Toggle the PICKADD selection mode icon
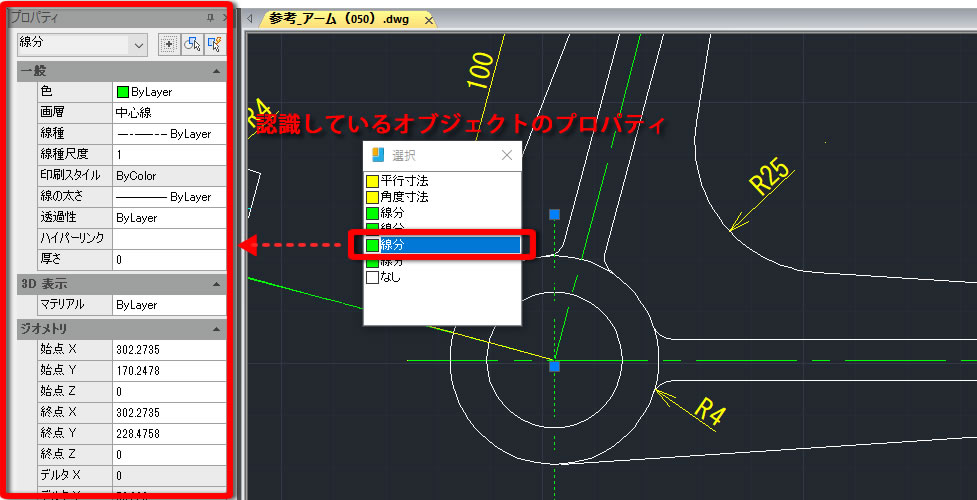Viewport: 977px width, 500px height. [168, 44]
